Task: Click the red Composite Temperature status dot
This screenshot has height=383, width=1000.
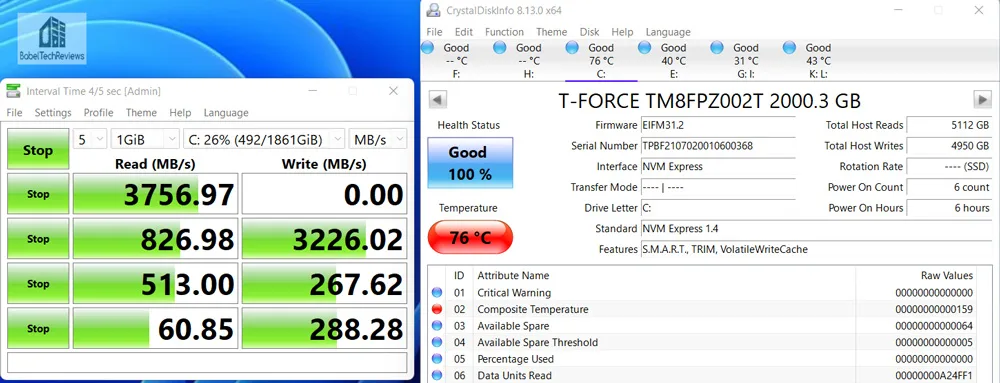Action: click(437, 309)
